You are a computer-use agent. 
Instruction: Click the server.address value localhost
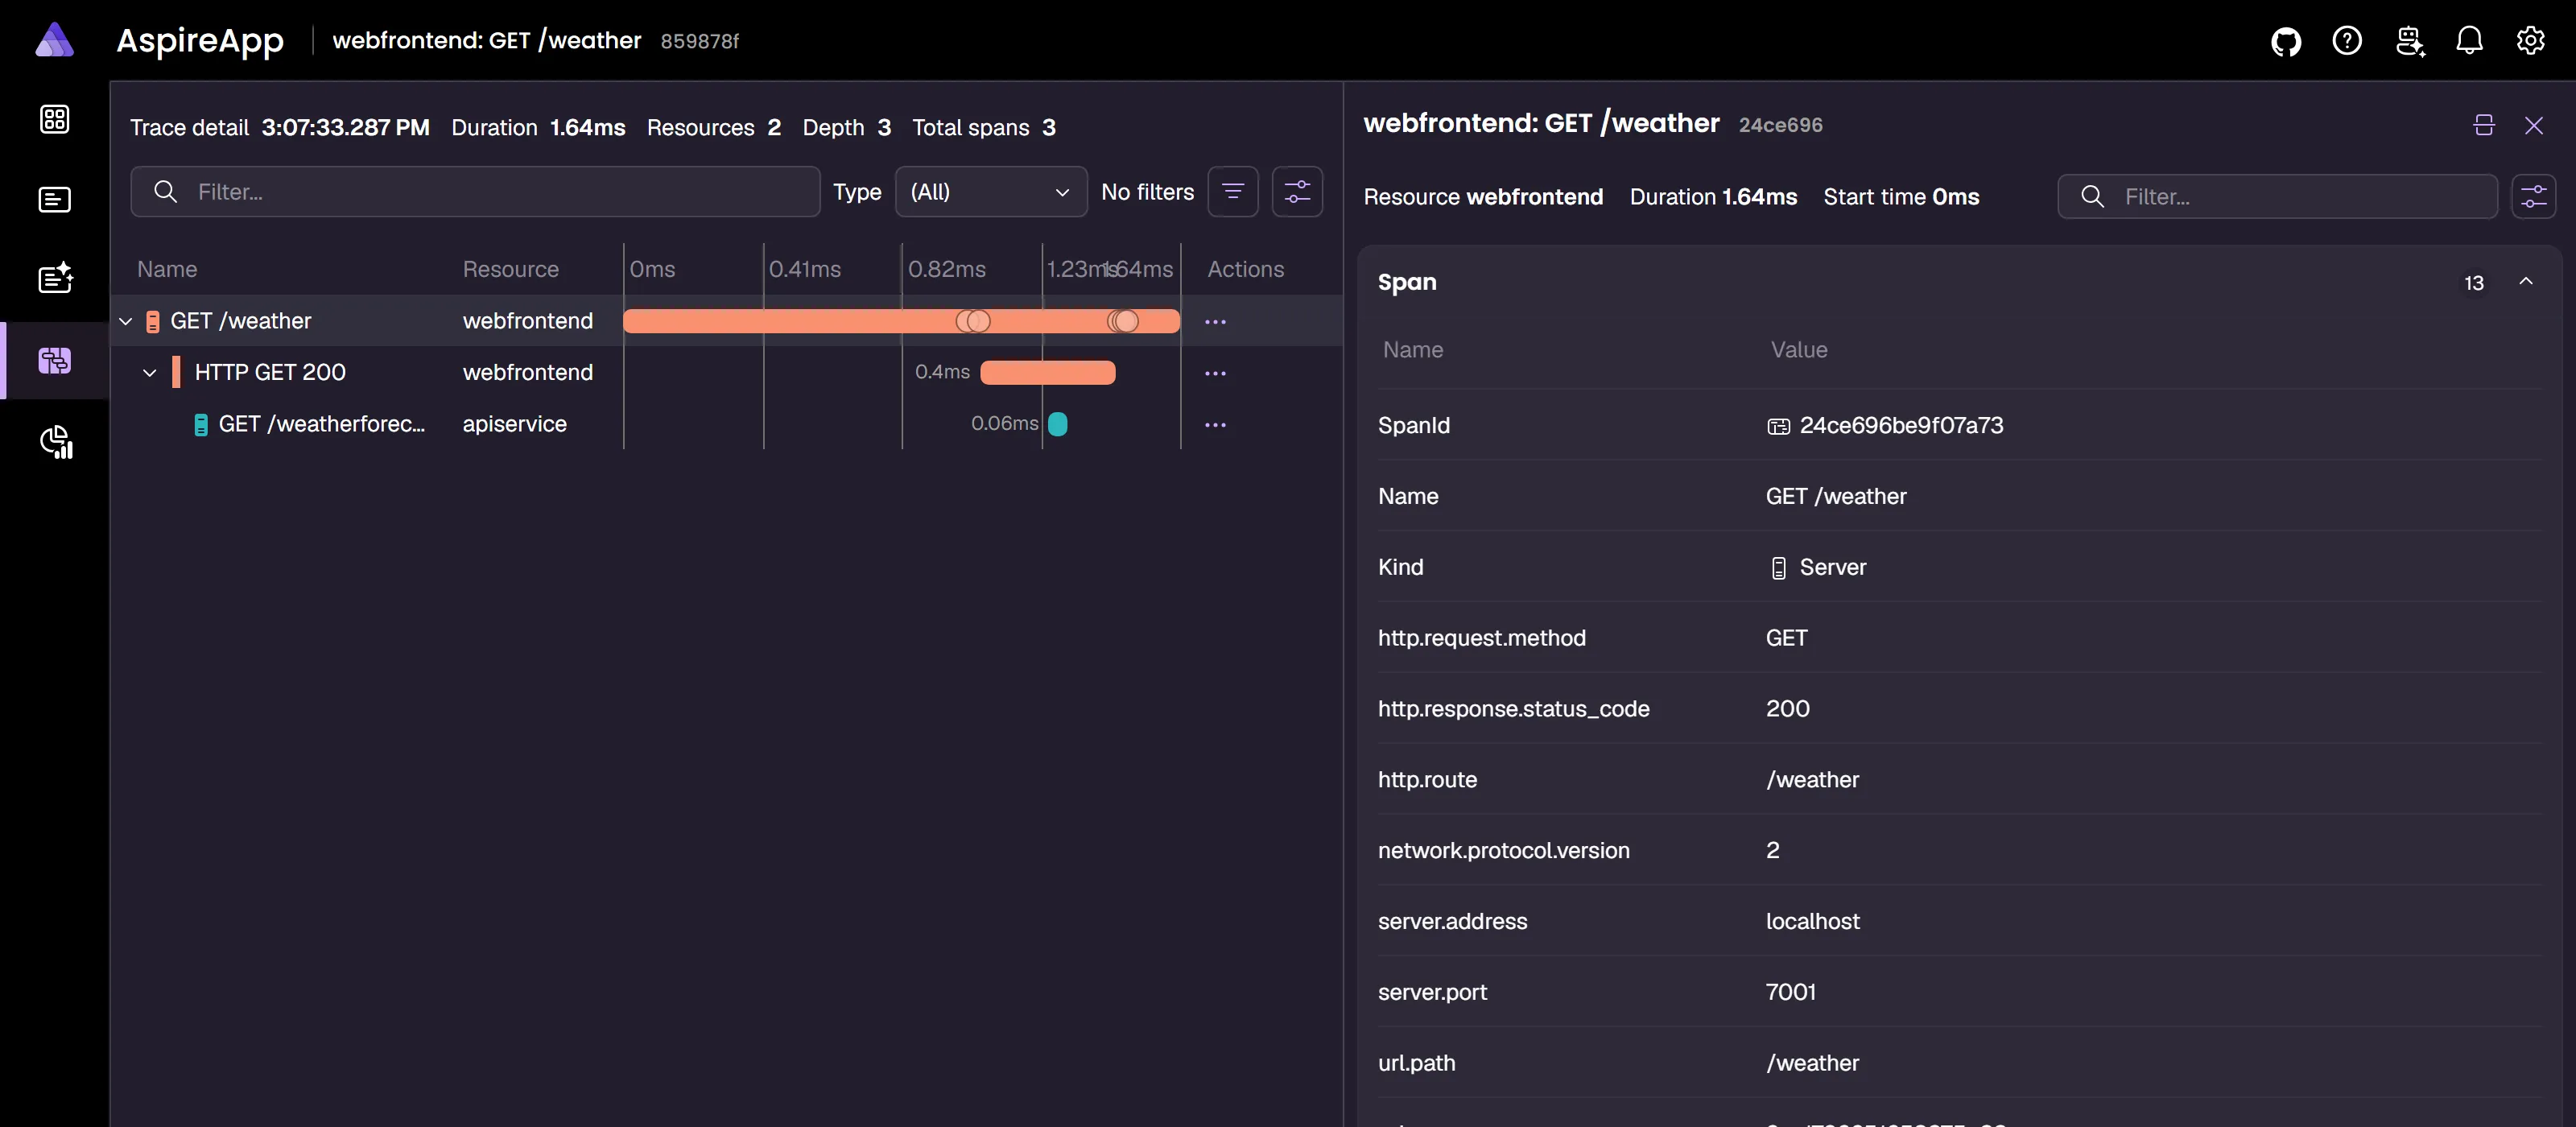(x=1812, y=921)
